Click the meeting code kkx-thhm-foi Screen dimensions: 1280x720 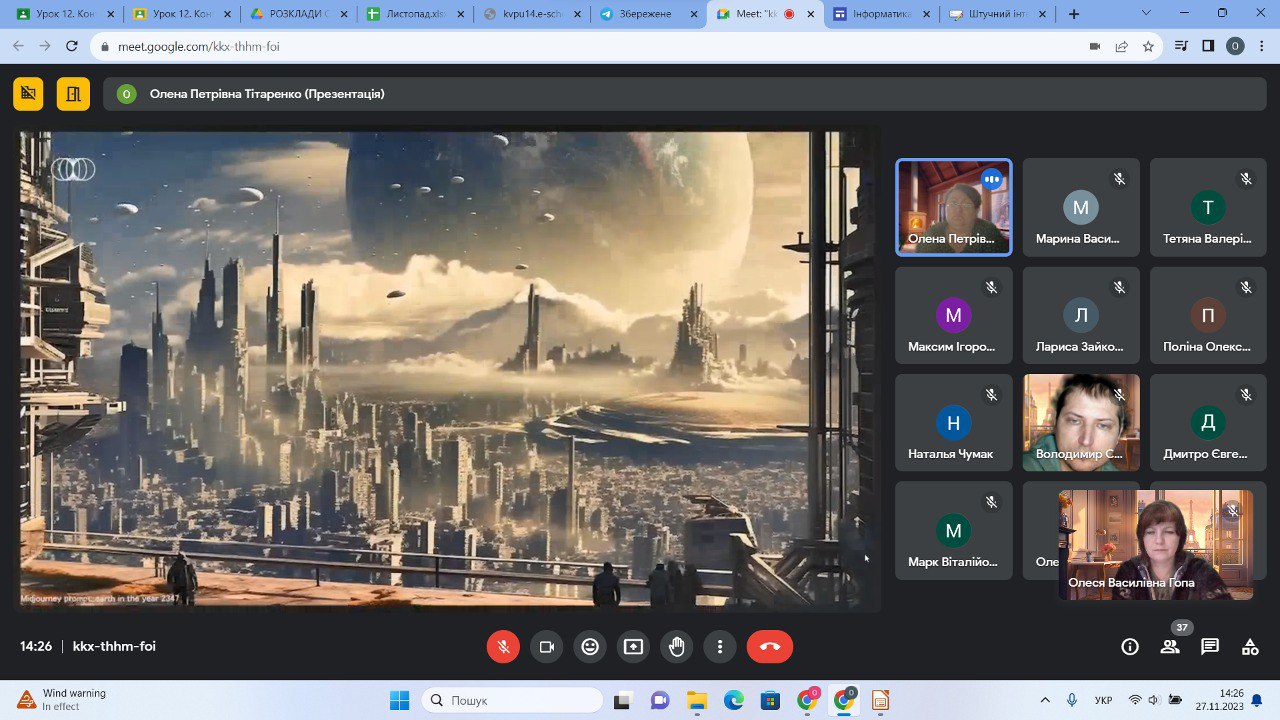pos(114,647)
